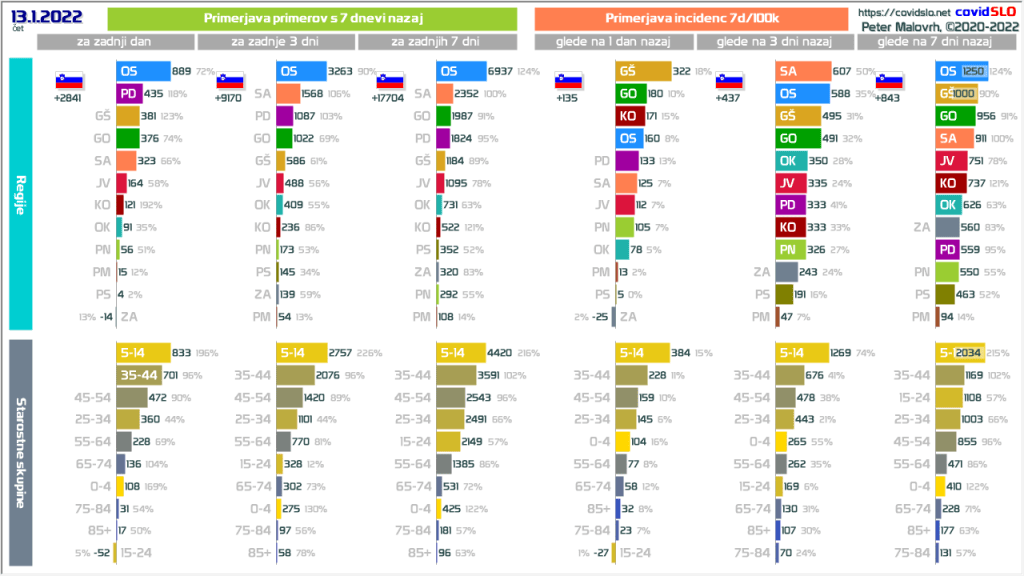Click the blue OS bar showing 889
The height and width of the screenshot is (576, 1024).
click(142, 72)
